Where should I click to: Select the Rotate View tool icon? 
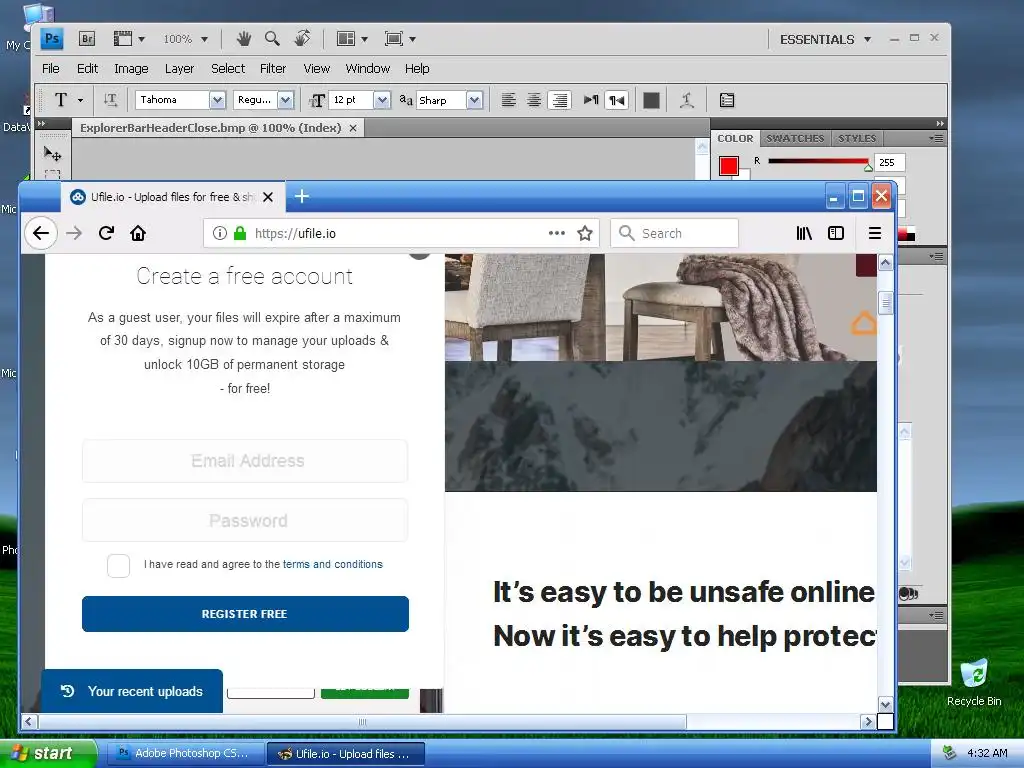click(302, 39)
